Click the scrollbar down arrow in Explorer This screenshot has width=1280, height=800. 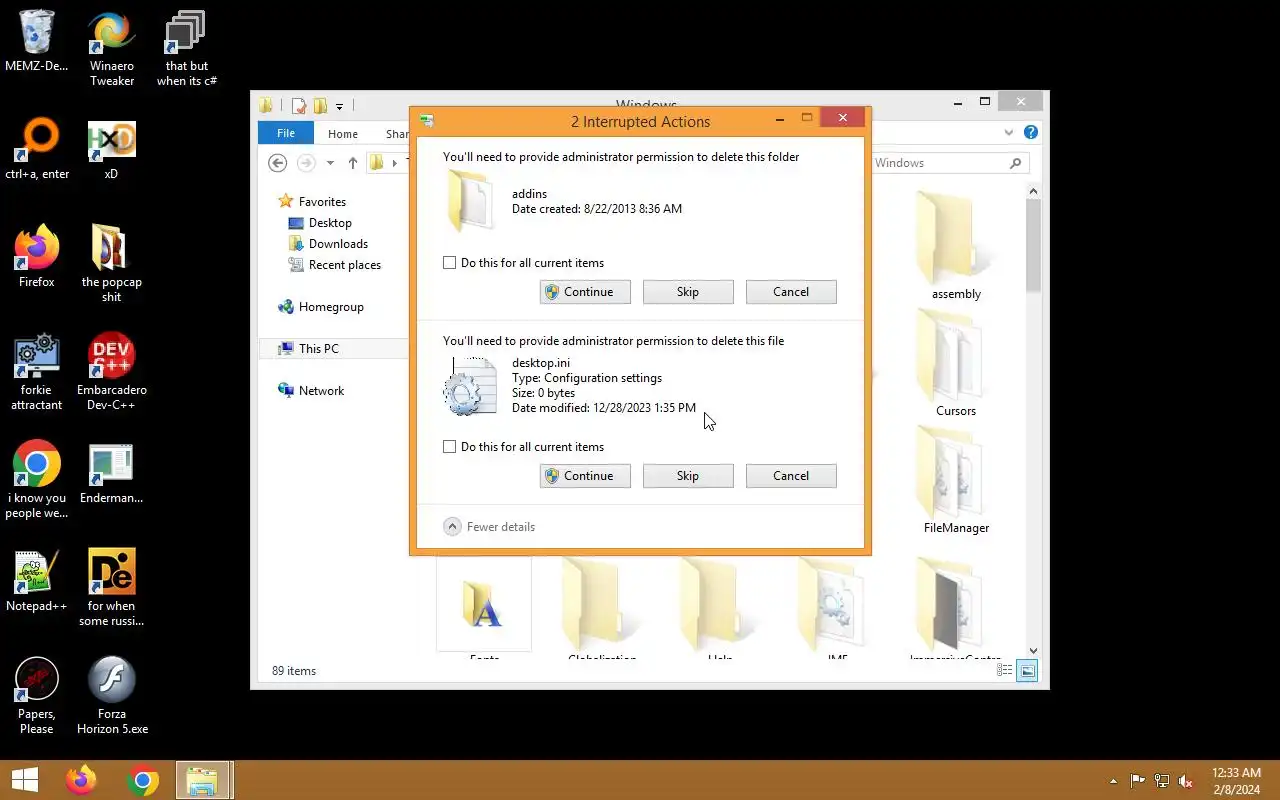pos(1033,651)
